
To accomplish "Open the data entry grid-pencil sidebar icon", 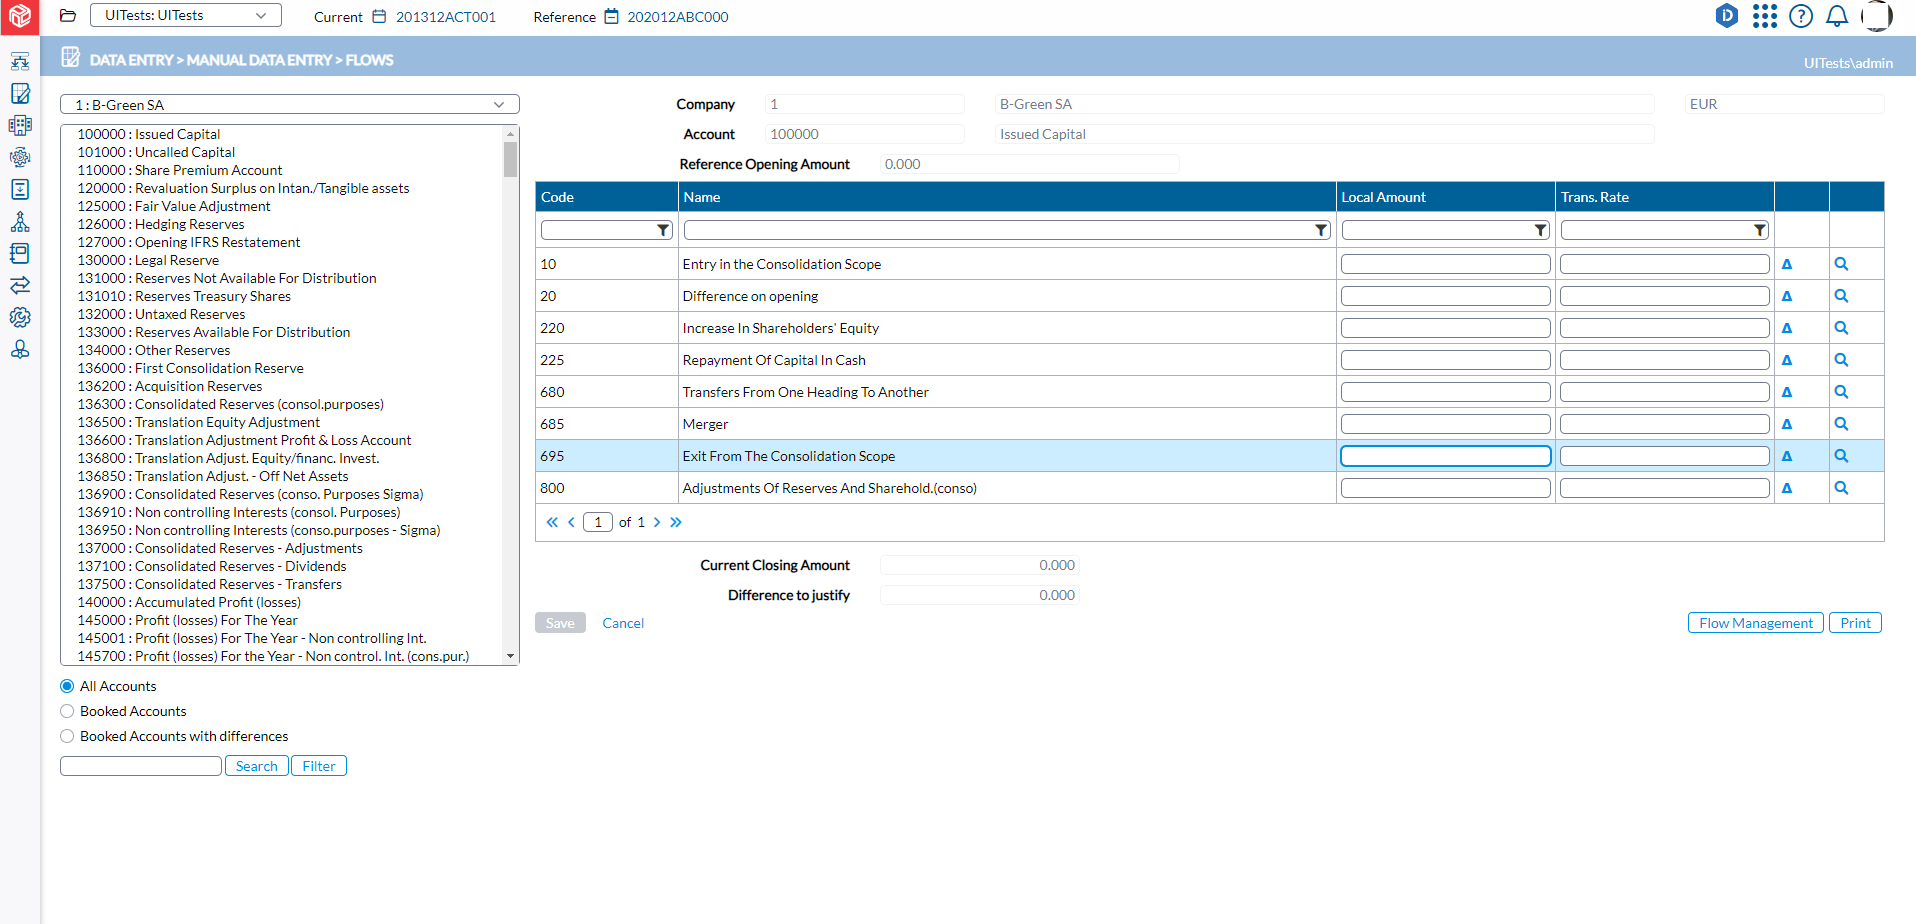I will pos(20,94).
